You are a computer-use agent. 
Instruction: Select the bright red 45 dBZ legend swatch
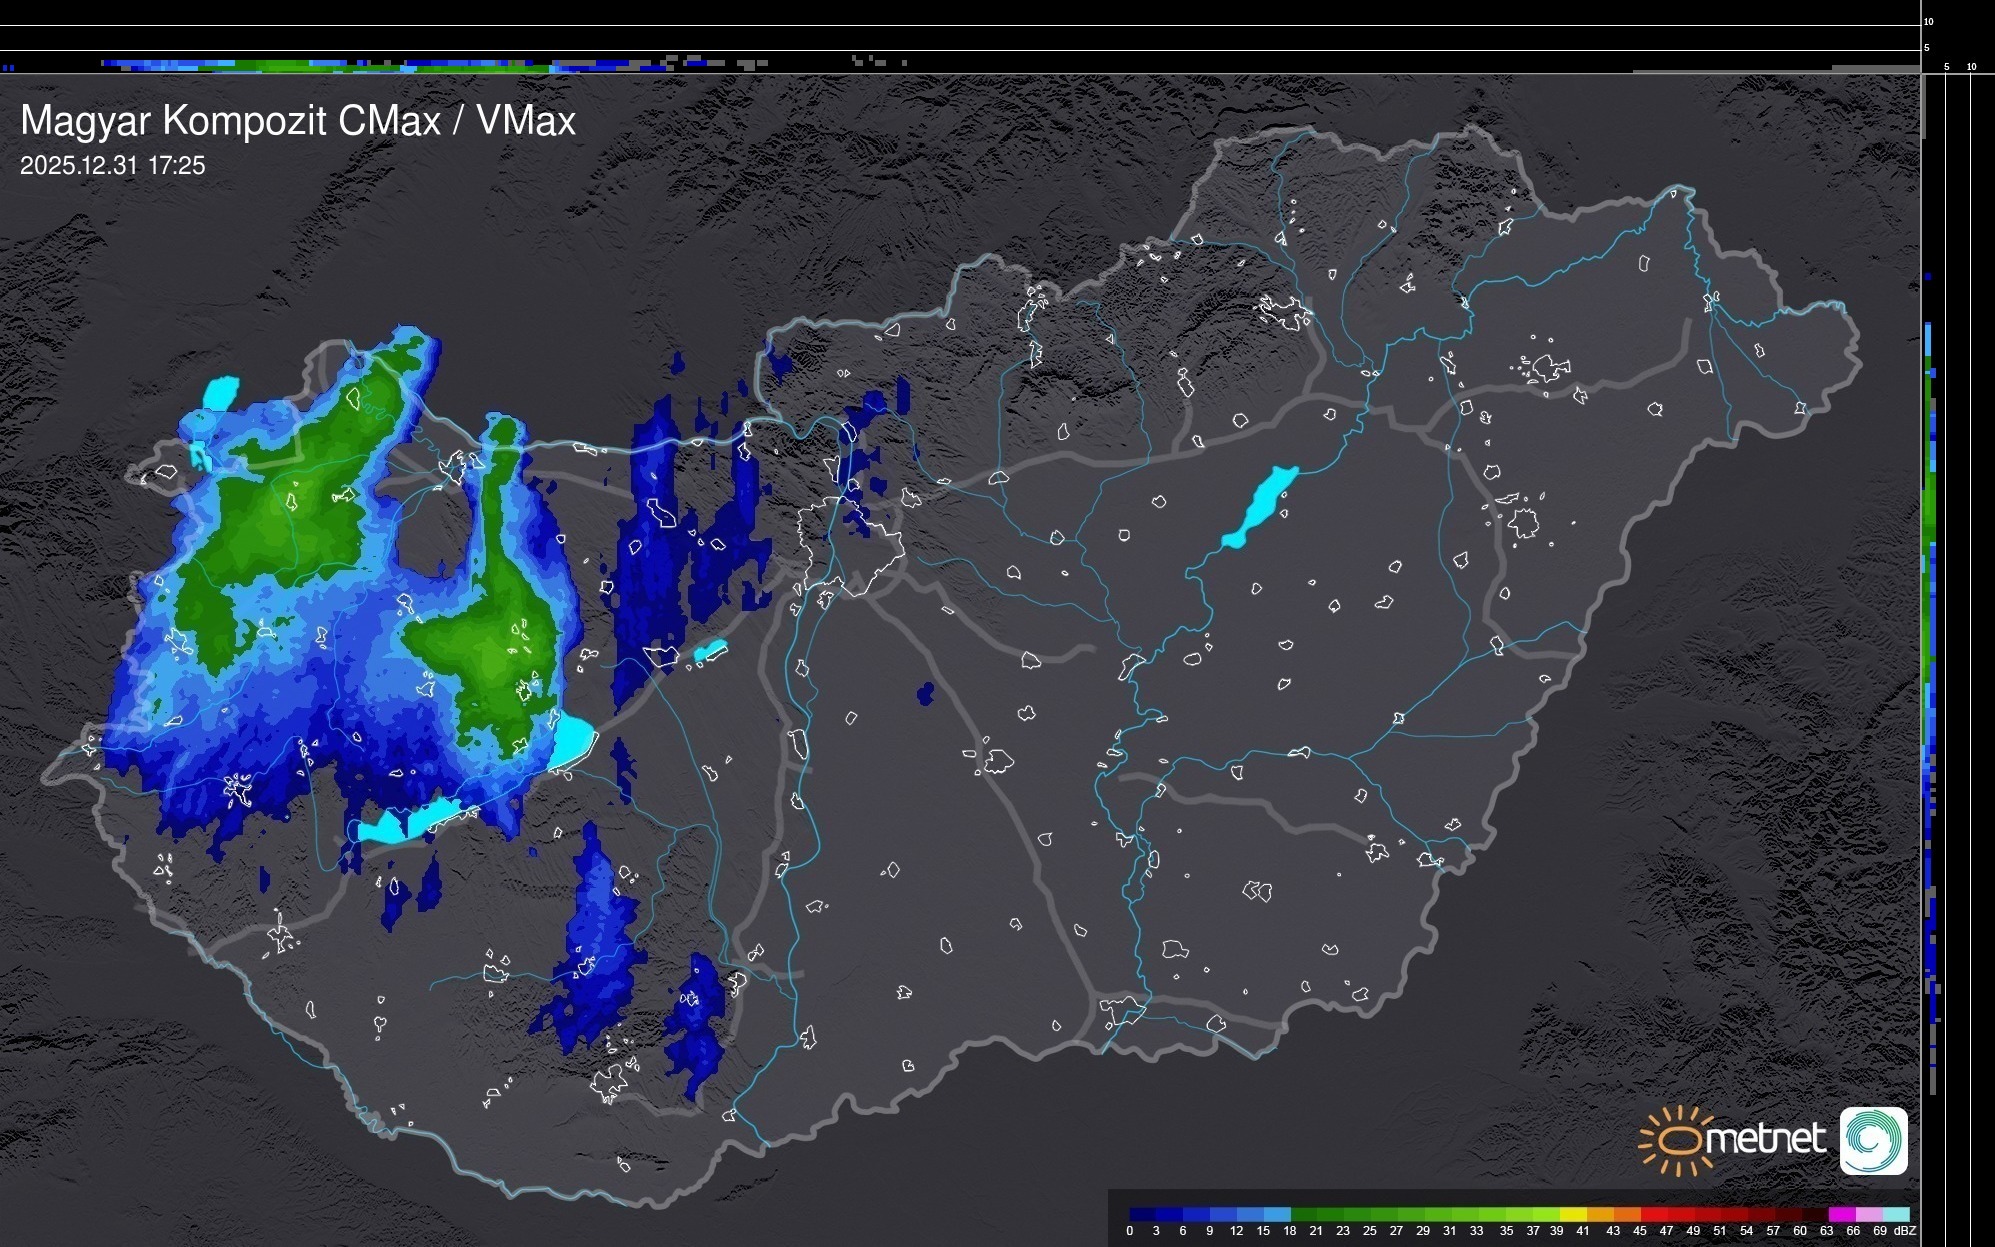click(x=1653, y=1214)
